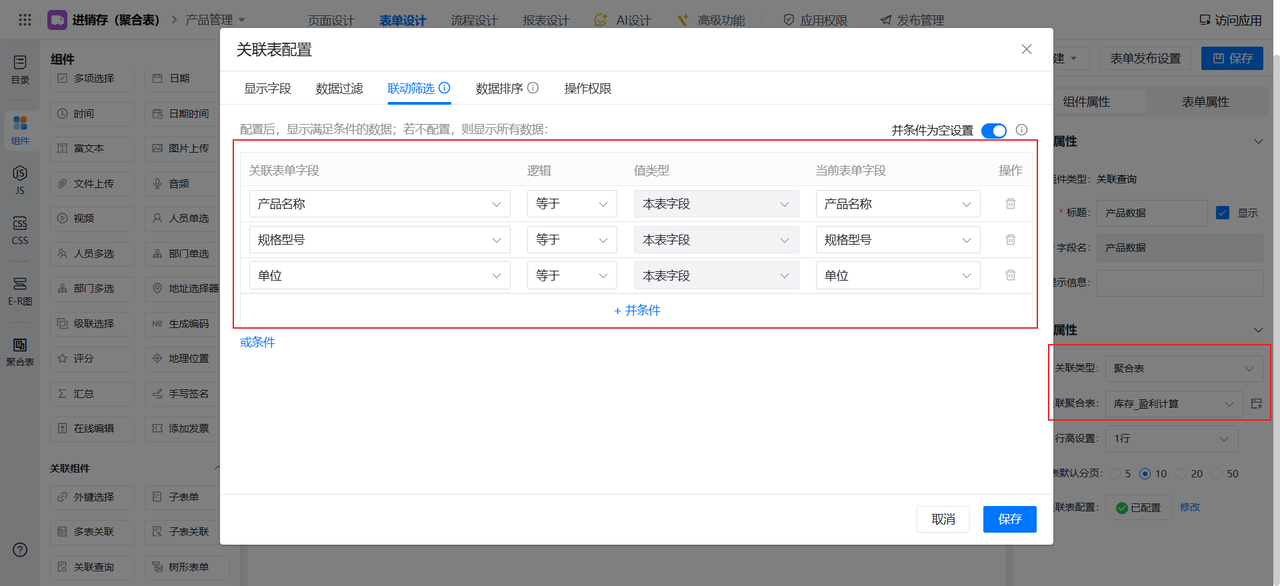Screen dimensions: 1280x586
Task: Expand the 等于 logic dropdown in 单位 row
Action: (x=571, y=275)
